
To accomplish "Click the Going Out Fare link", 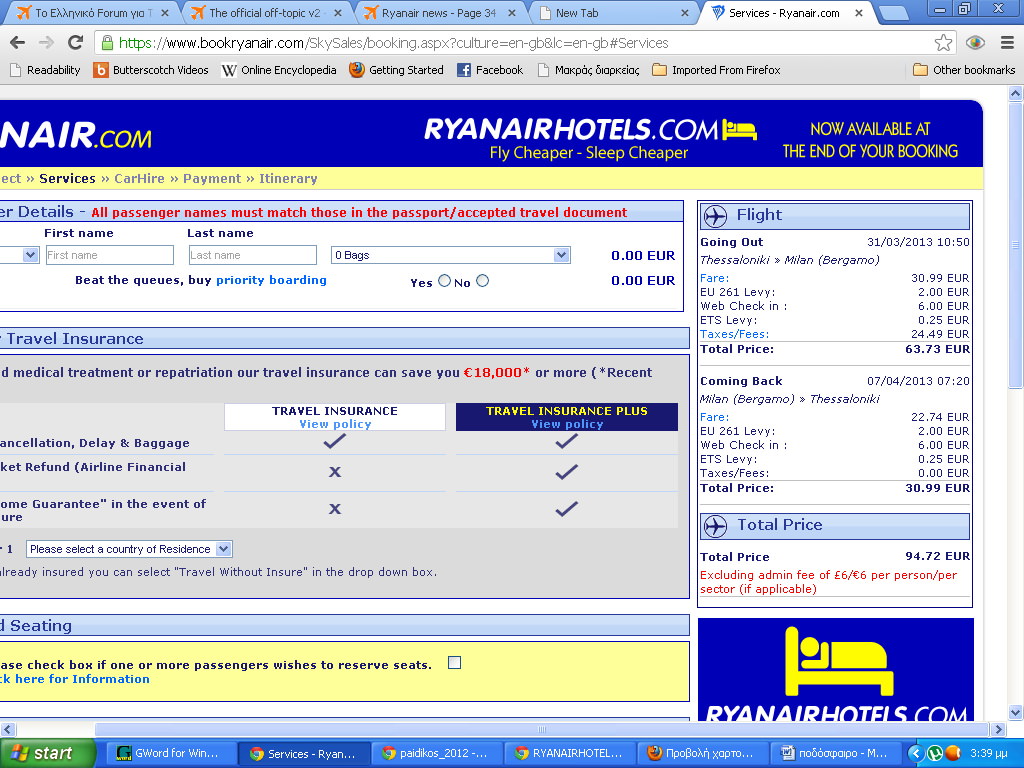I will [714, 278].
